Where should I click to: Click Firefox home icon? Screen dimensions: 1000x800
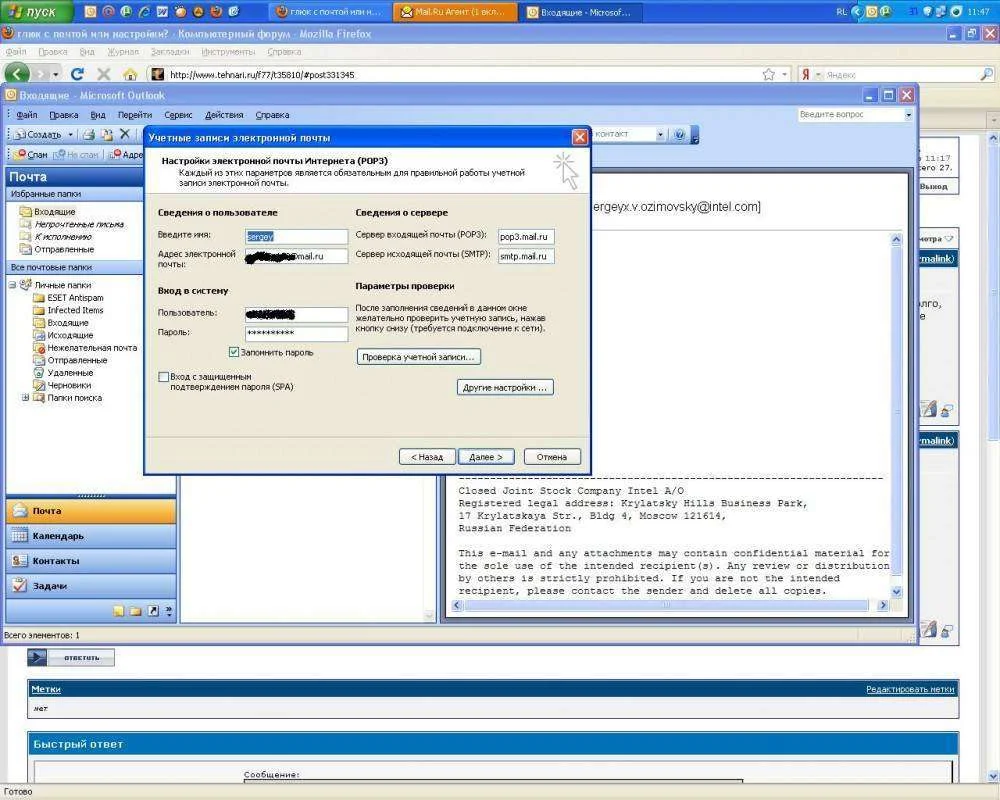(130, 74)
